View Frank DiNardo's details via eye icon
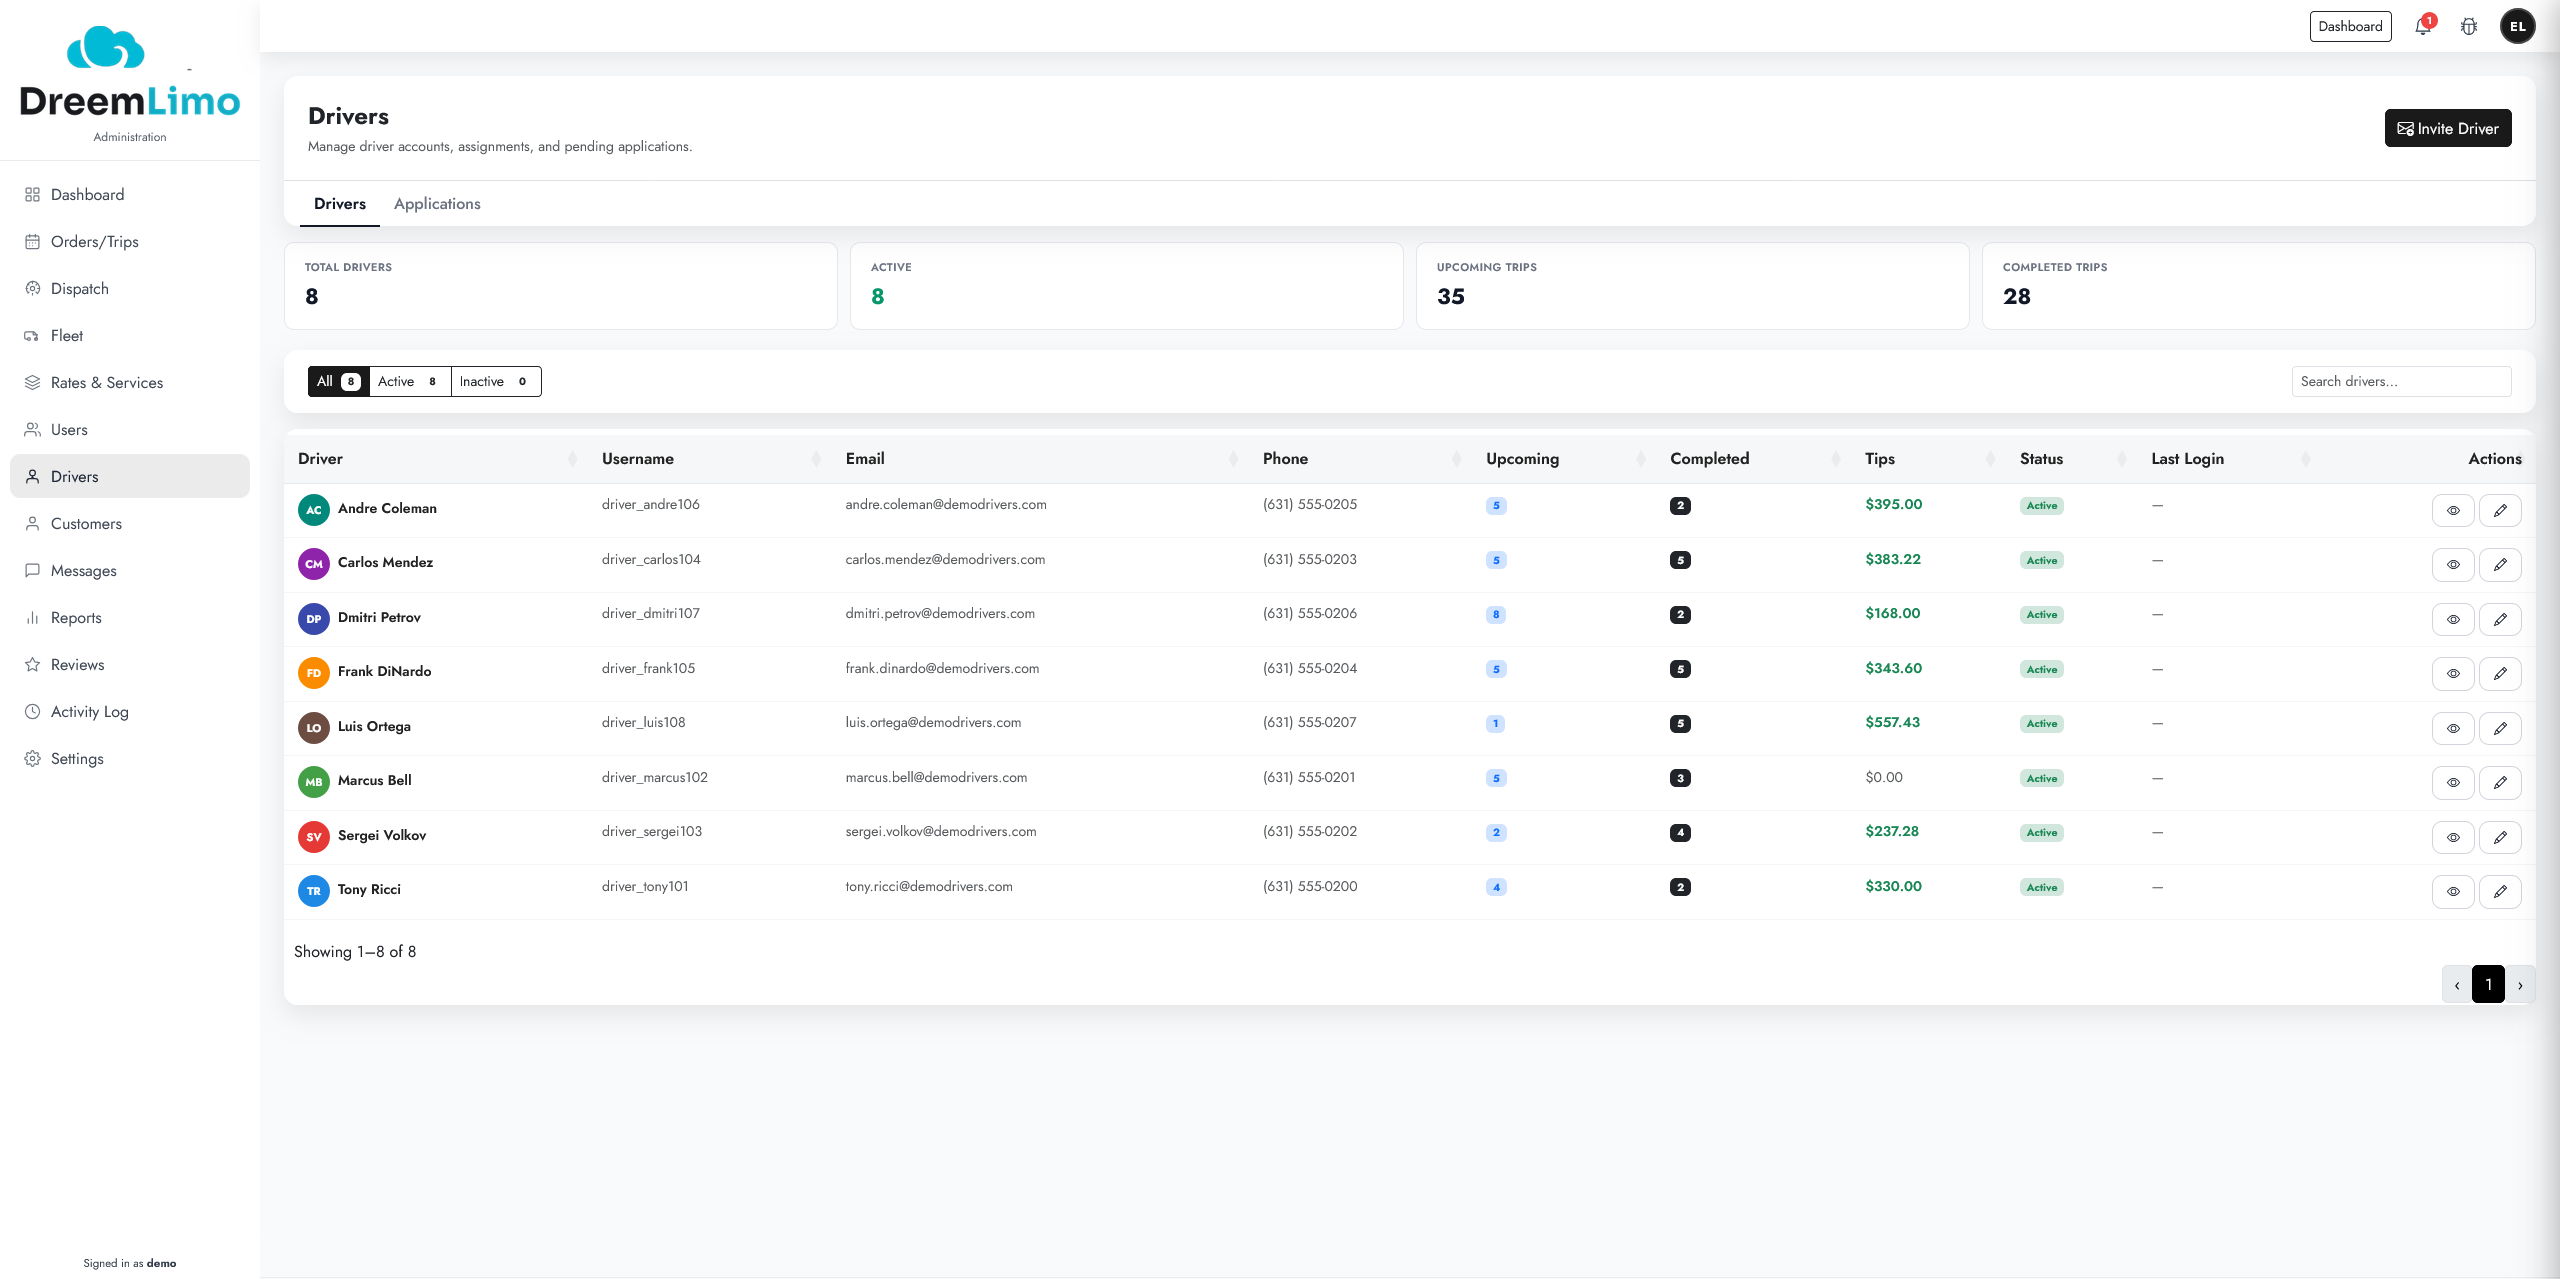Viewport: 2560px width, 1279px height. 2453,674
